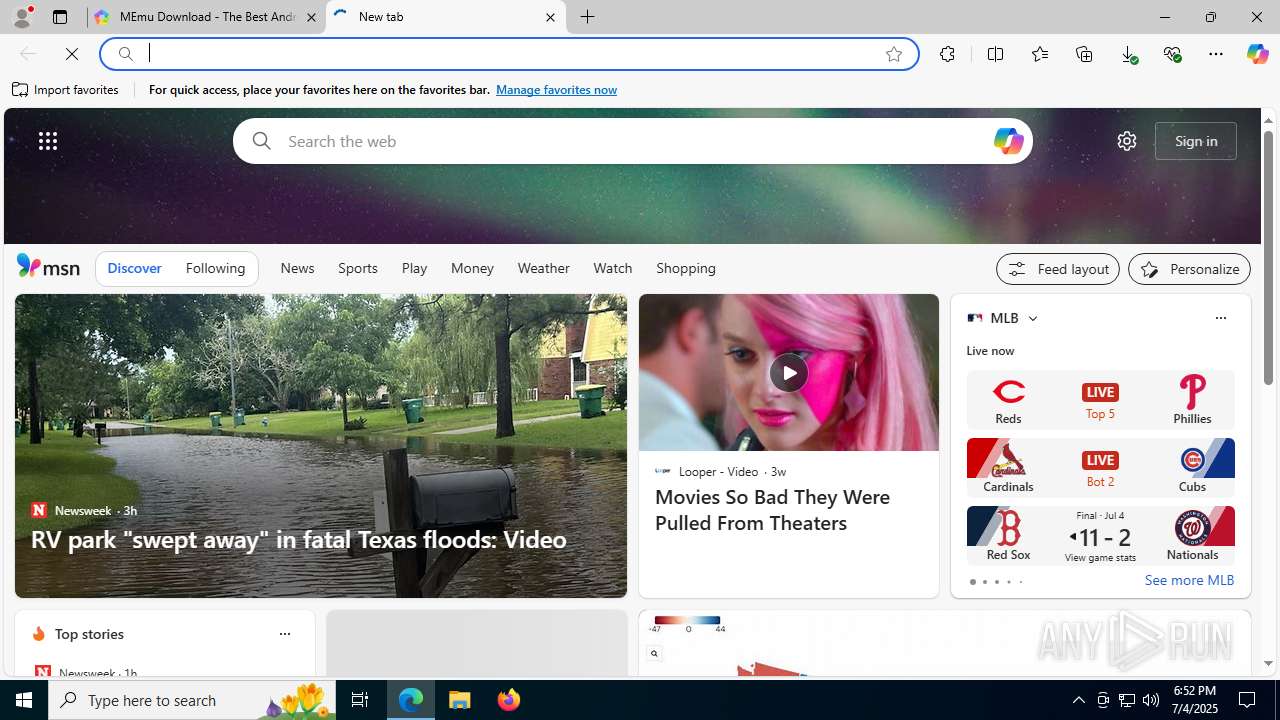Open Sports tab in msn
Image resolution: width=1280 pixels, height=720 pixels.
click(x=357, y=268)
